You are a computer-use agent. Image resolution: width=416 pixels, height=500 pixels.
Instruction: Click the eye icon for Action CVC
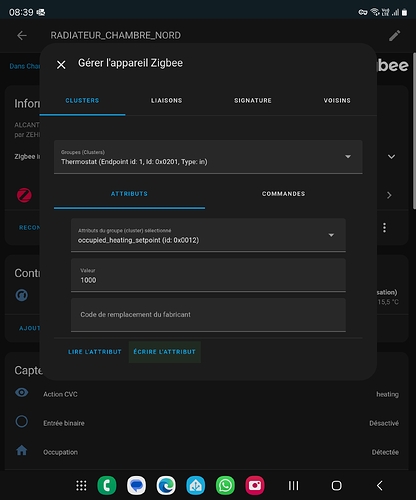point(22,393)
